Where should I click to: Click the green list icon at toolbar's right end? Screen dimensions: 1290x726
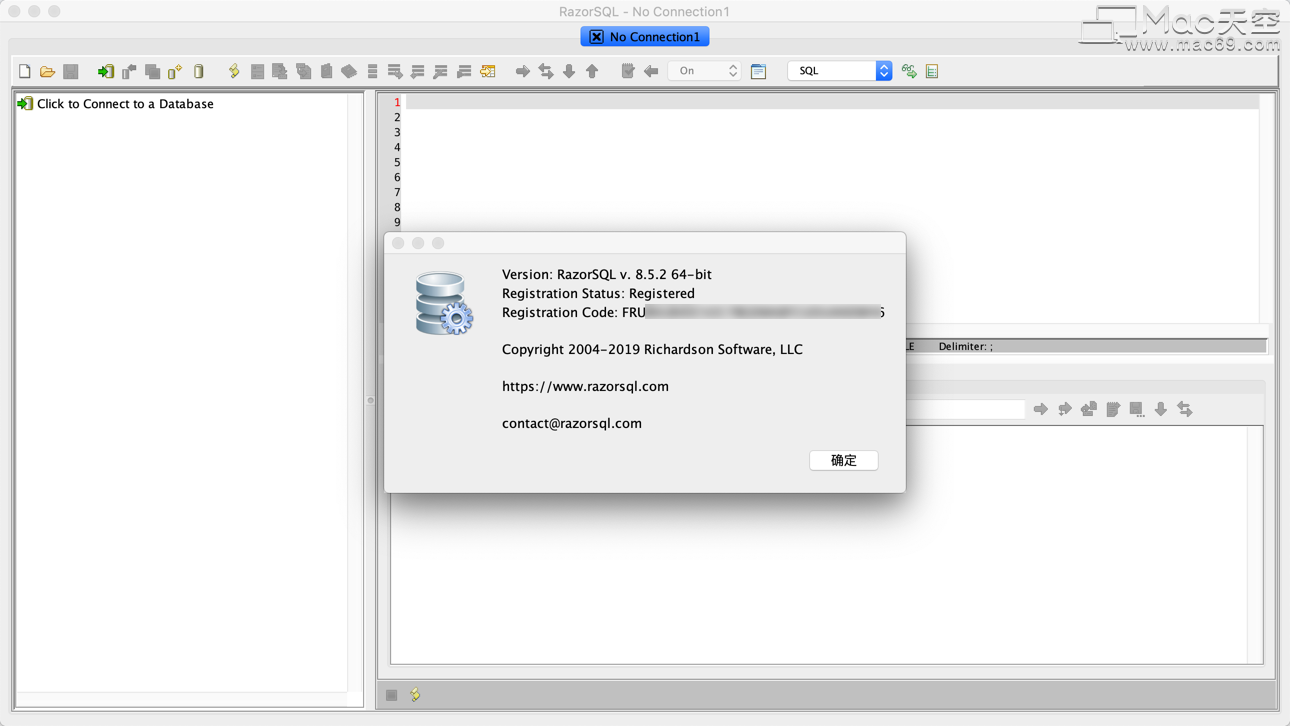point(932,71)
